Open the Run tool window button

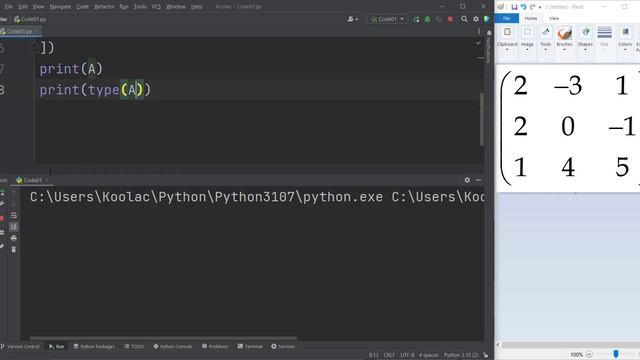pos(56,347)
